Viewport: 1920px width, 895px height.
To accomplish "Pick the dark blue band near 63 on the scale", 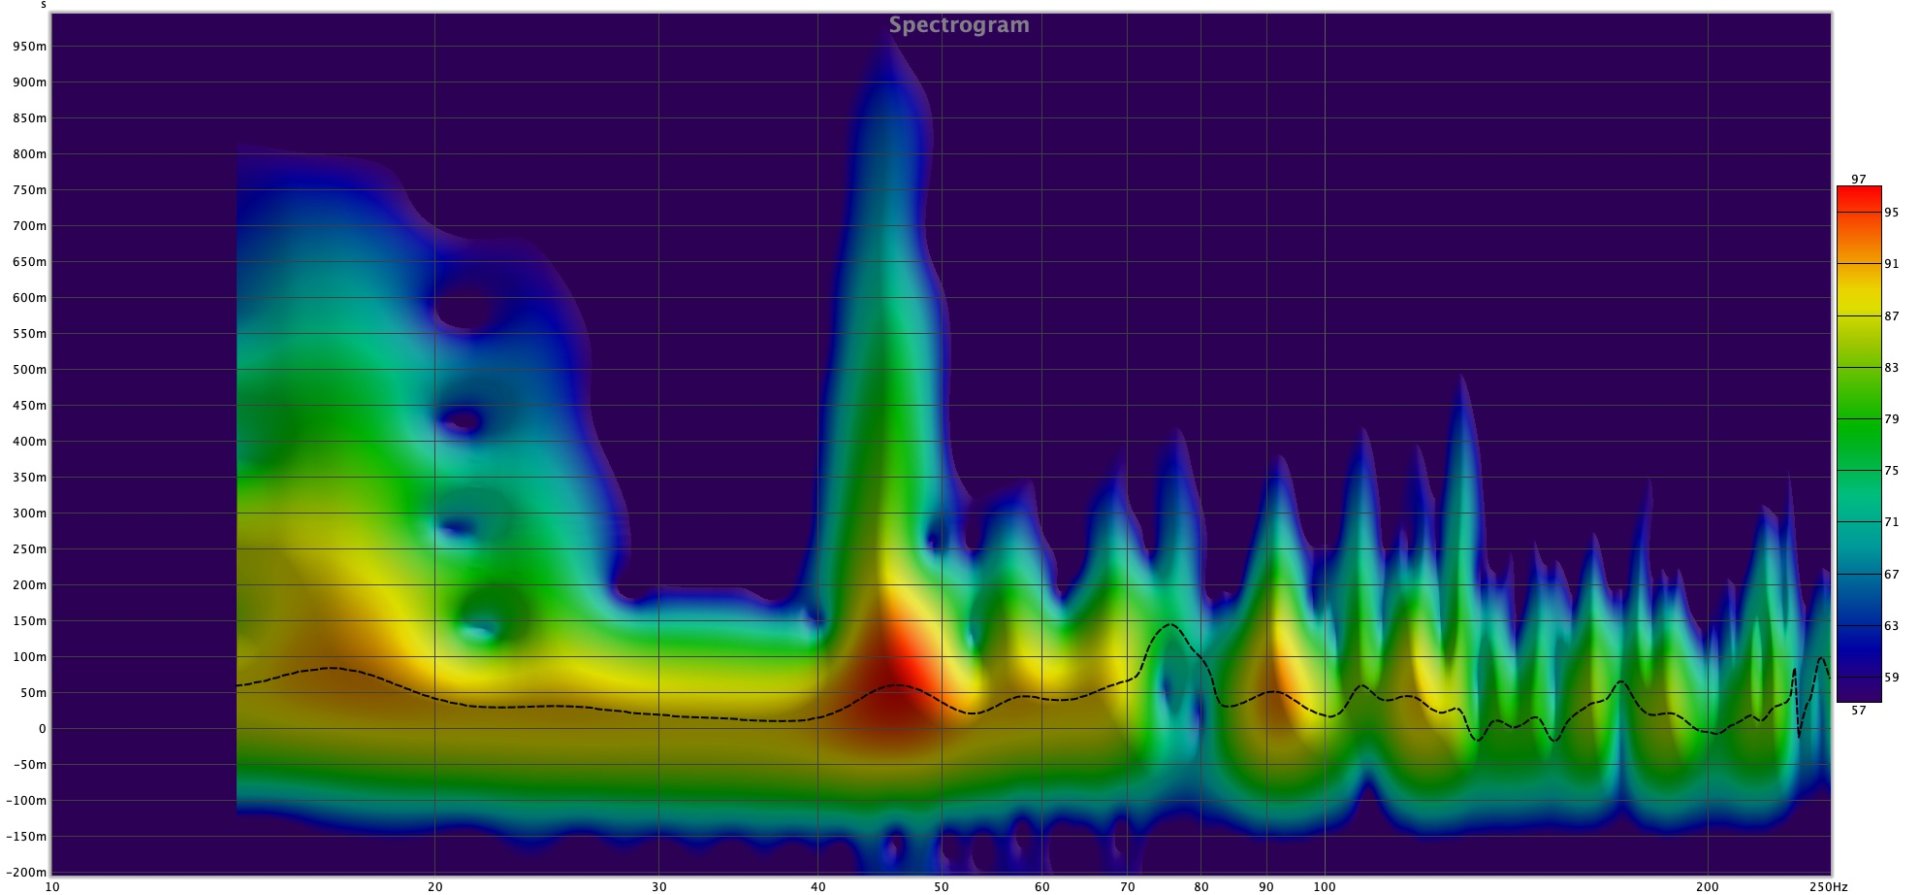I will click(x=1858, y=626).
